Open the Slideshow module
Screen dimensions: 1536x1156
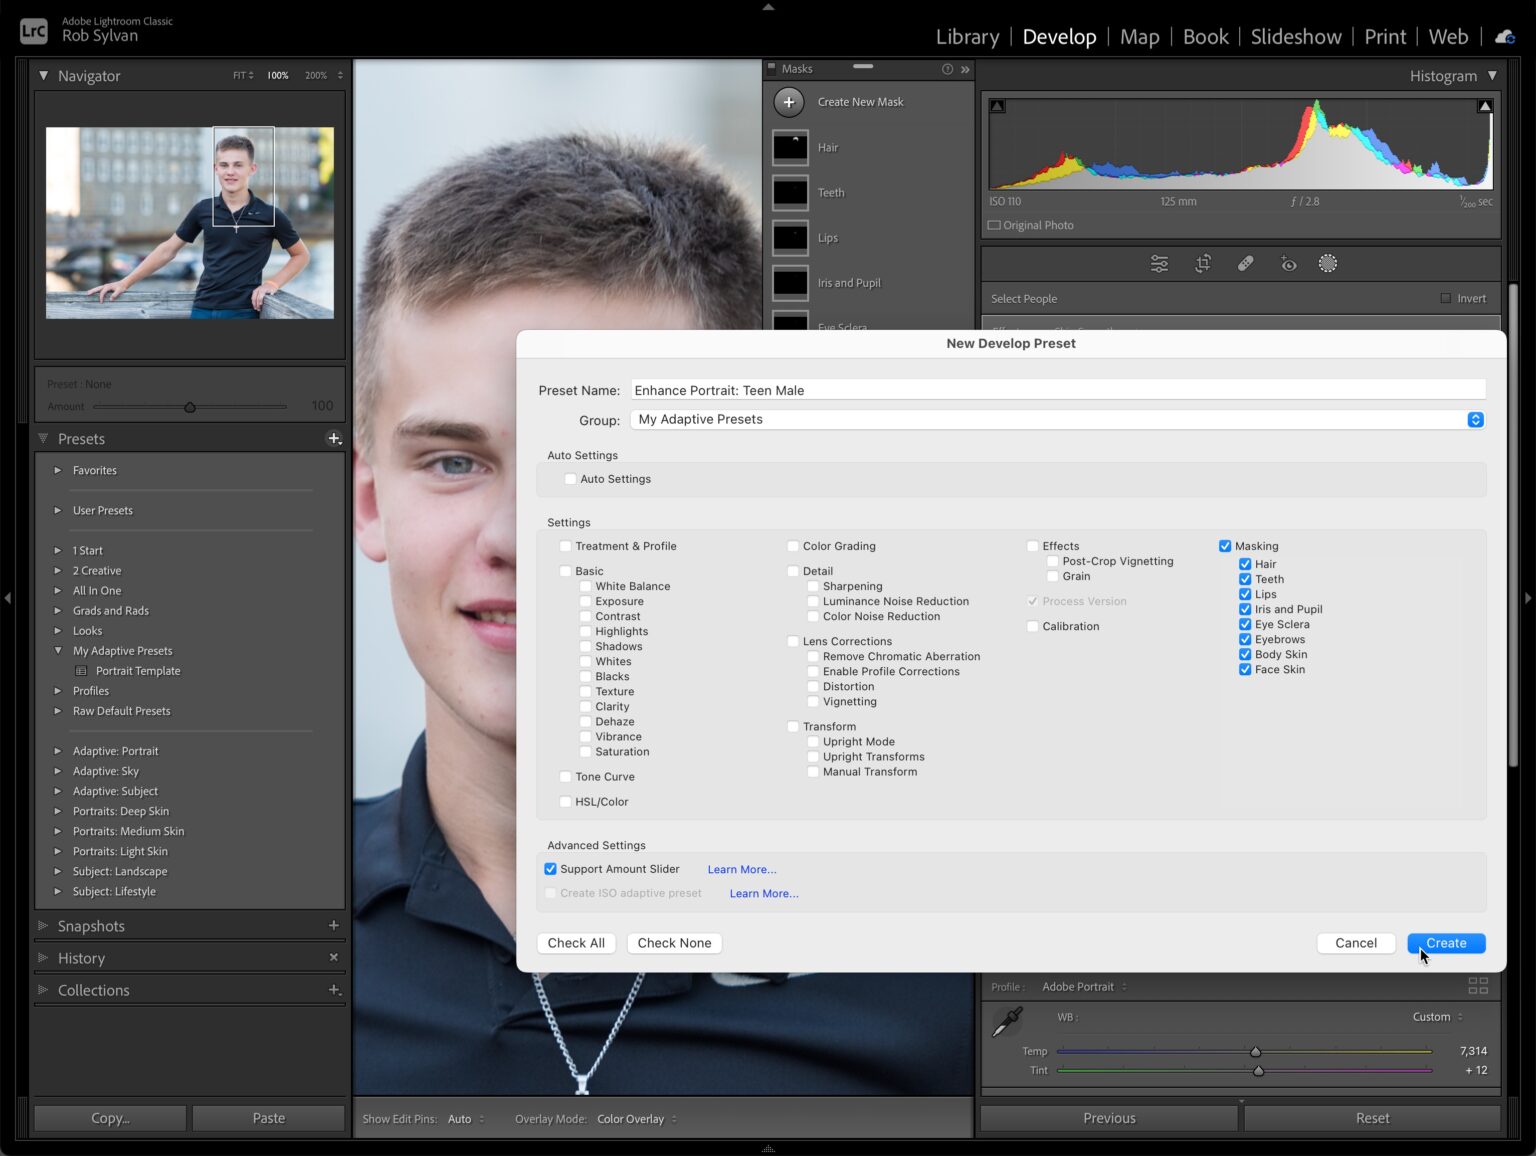(x=1296, y=36)
